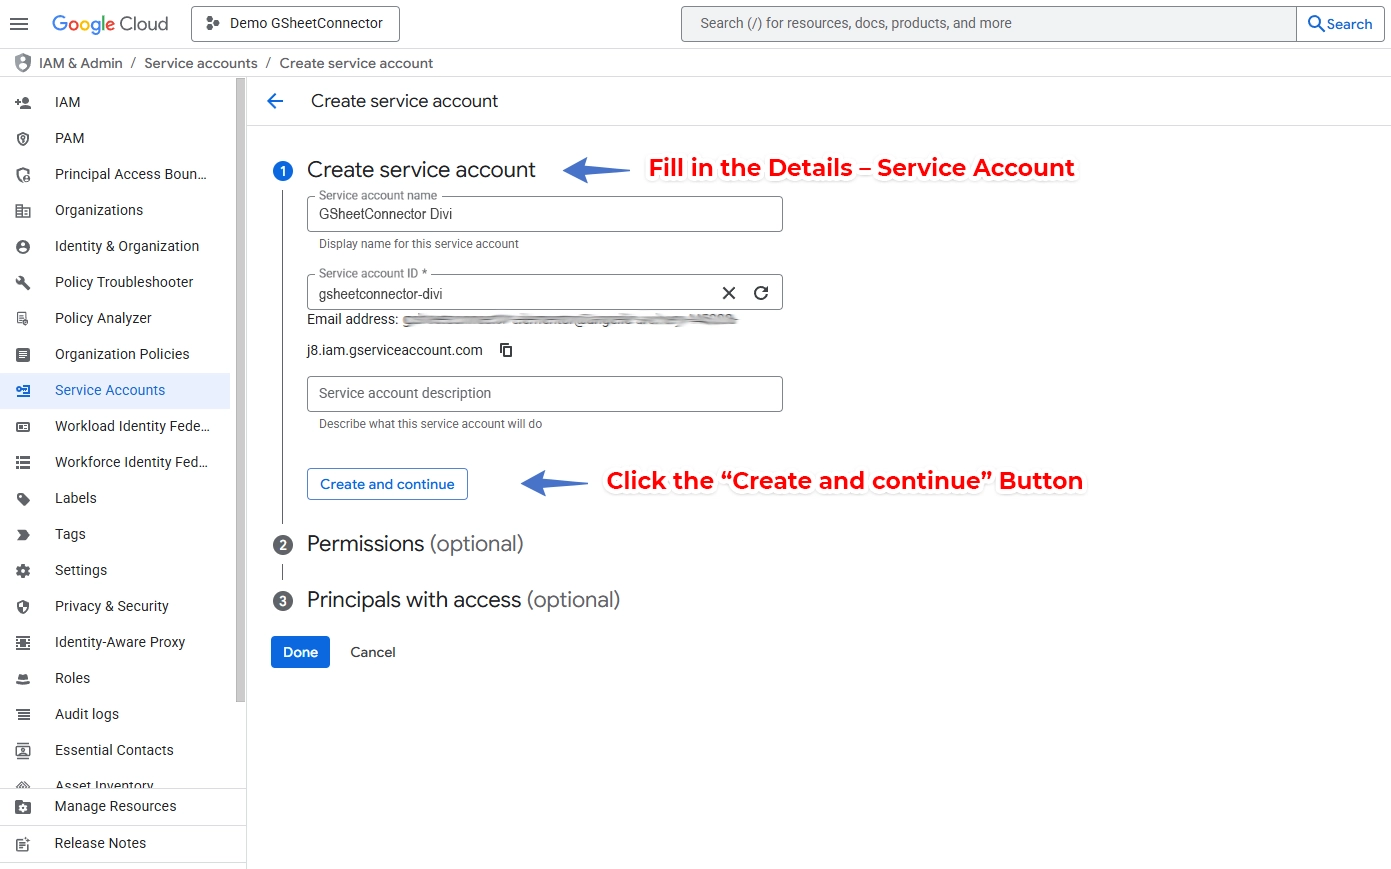This screenshot has height=869, width=1391.
Task: Click the Create and continue button
Action: 387,484
